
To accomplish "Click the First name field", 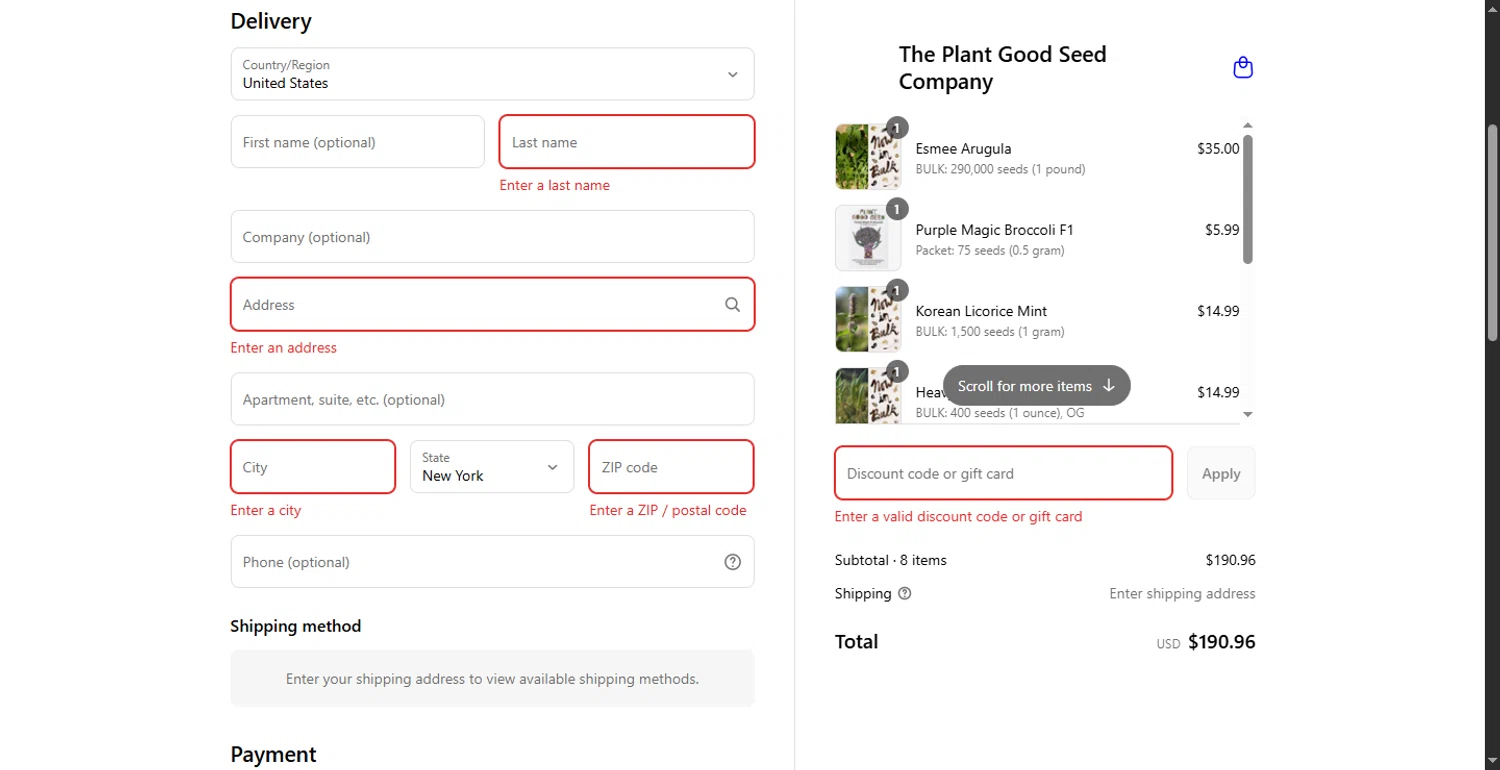I will coord(358,142).
